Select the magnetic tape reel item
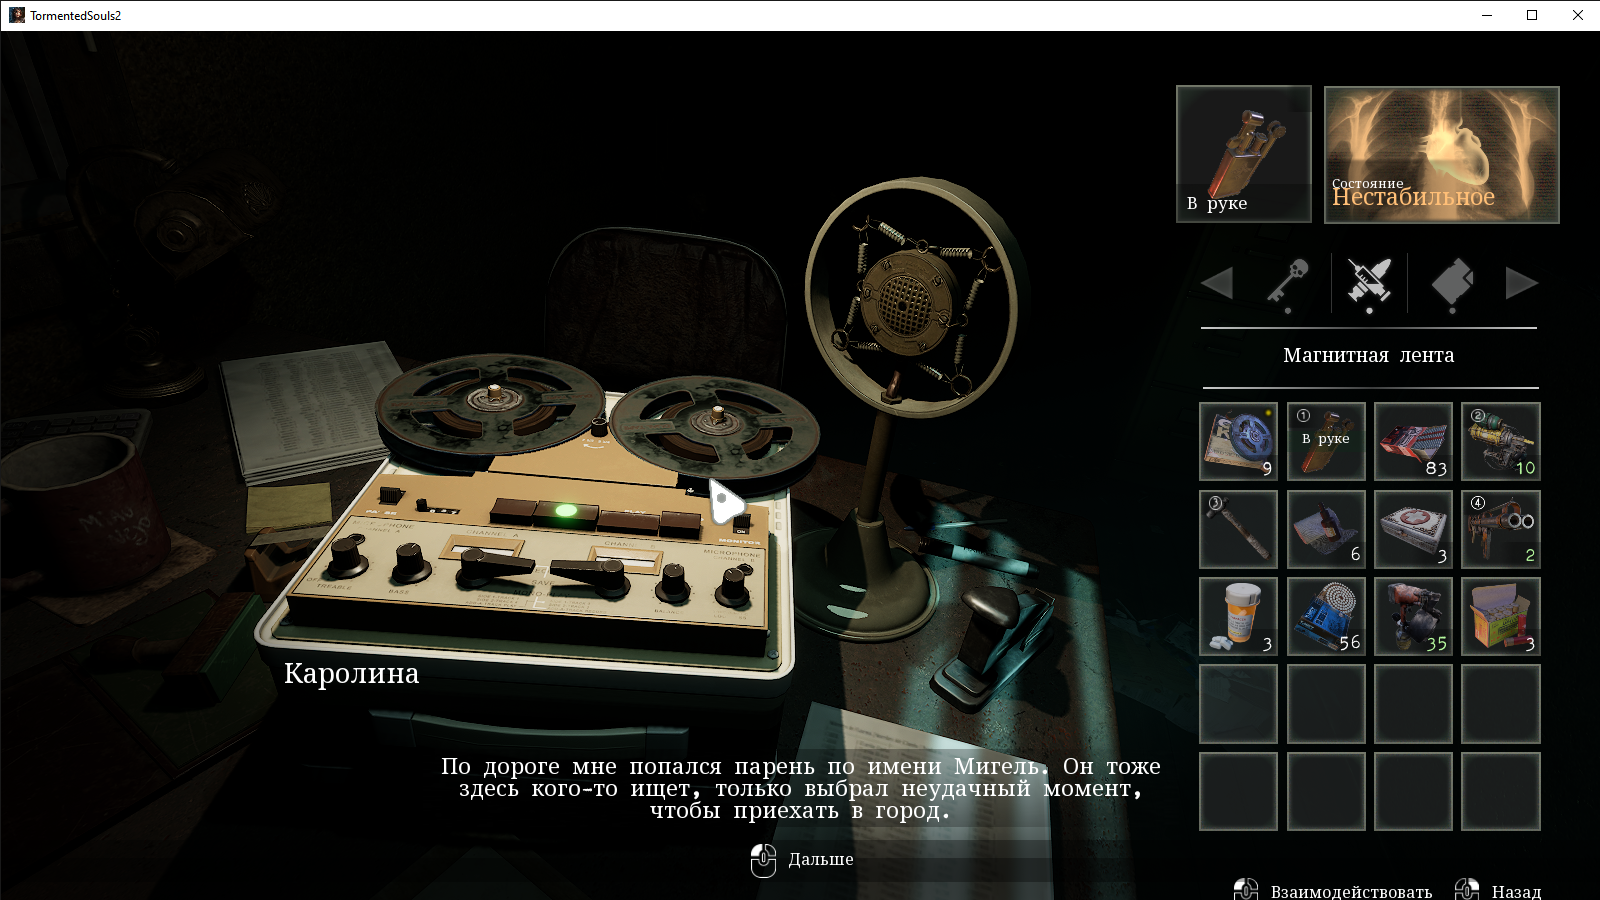This screenshot has width=1600, height=900. tap(1238, 442)
